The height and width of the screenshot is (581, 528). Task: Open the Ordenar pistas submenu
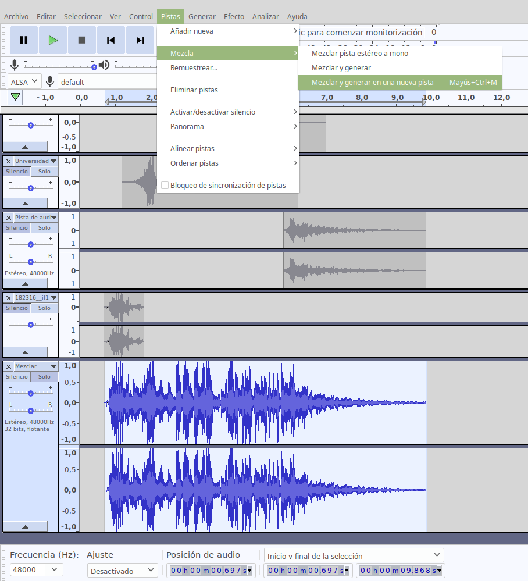(228, 163)
